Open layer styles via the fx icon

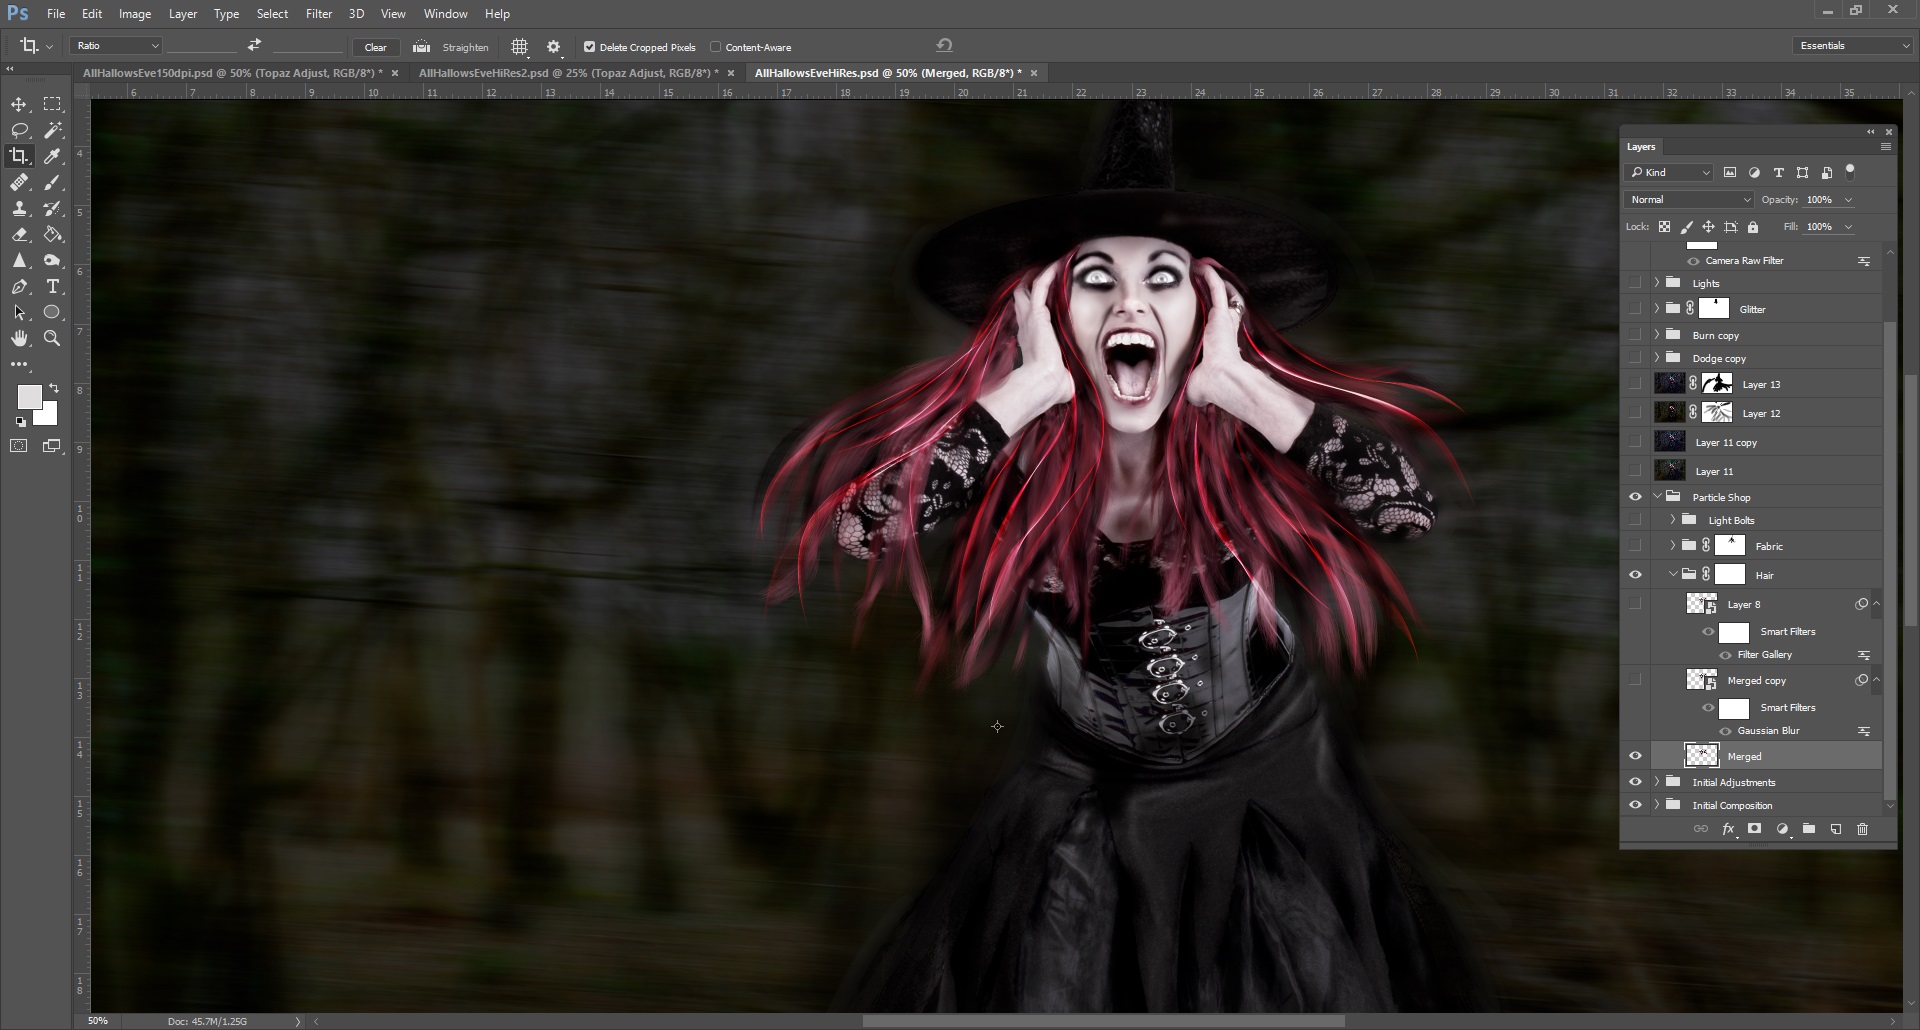[1727, 829]
